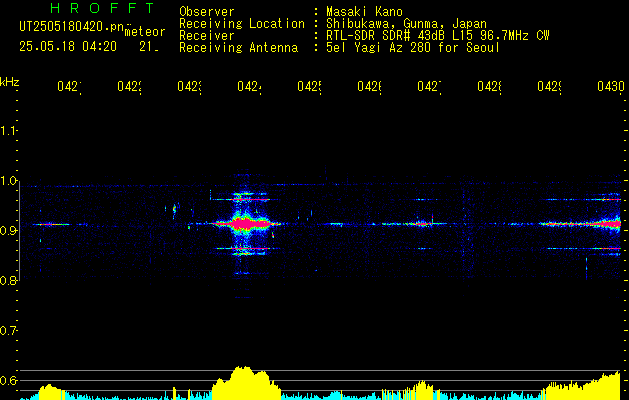Click the 0423 time marker

(x=189, y=86)
